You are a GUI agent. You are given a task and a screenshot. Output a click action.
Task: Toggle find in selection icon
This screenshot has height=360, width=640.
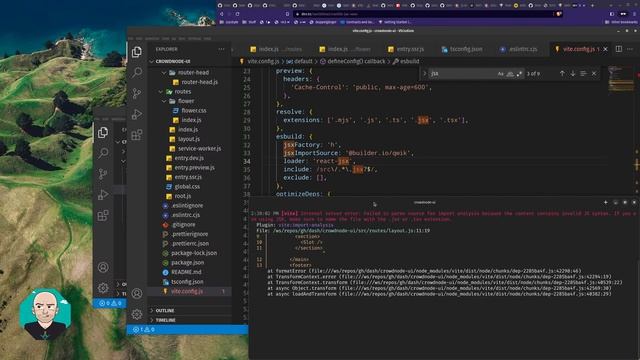(583, 73)
